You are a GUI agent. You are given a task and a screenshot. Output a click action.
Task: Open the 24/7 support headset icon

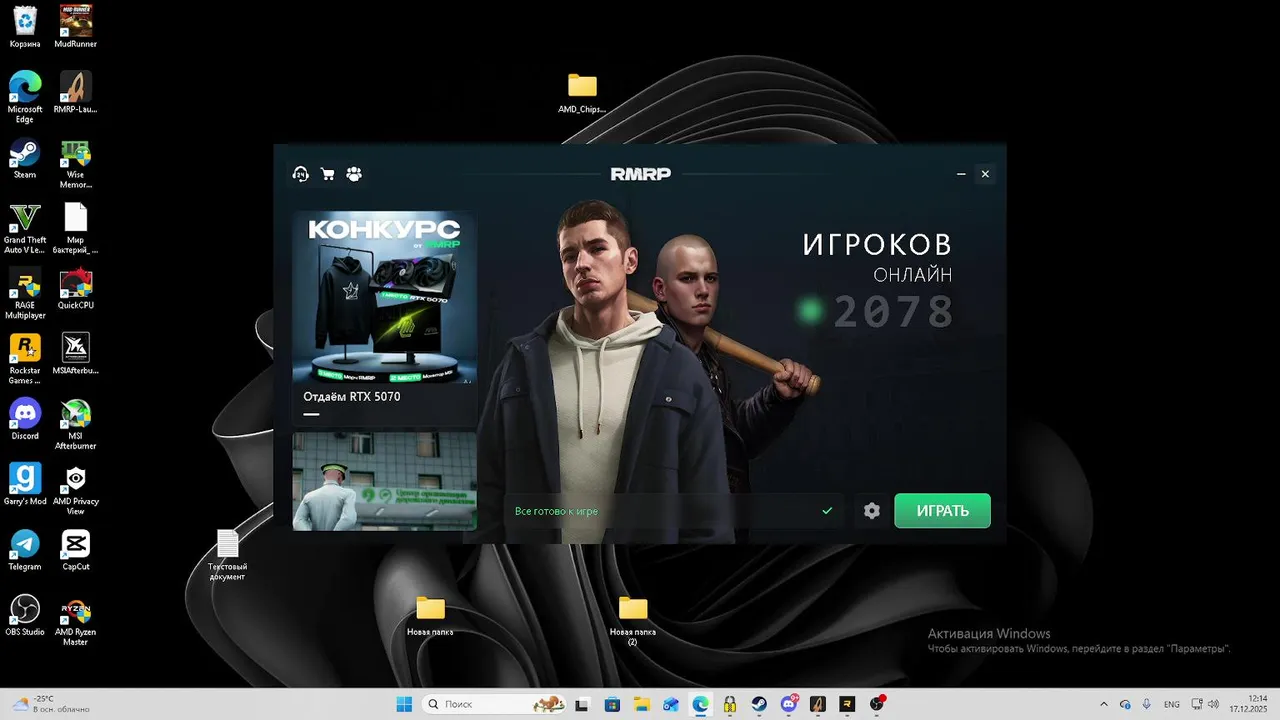(300, 174)
